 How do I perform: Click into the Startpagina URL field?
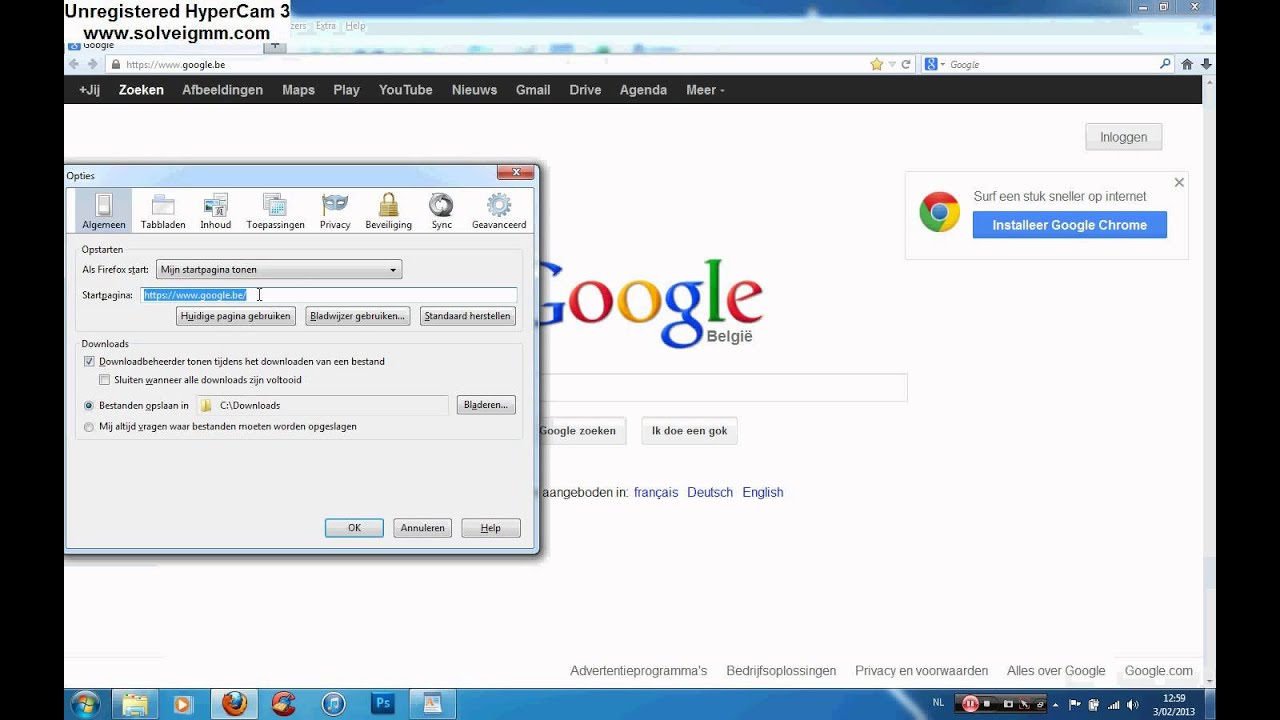[329, 295]
